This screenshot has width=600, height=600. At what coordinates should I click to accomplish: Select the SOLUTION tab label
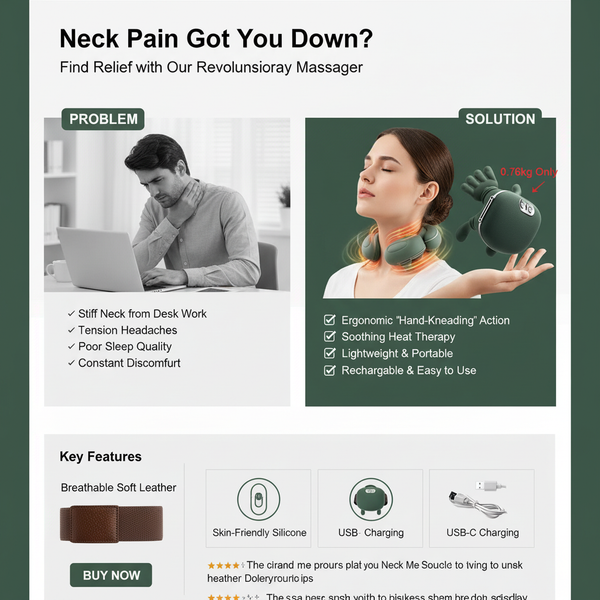click(500, 119)
